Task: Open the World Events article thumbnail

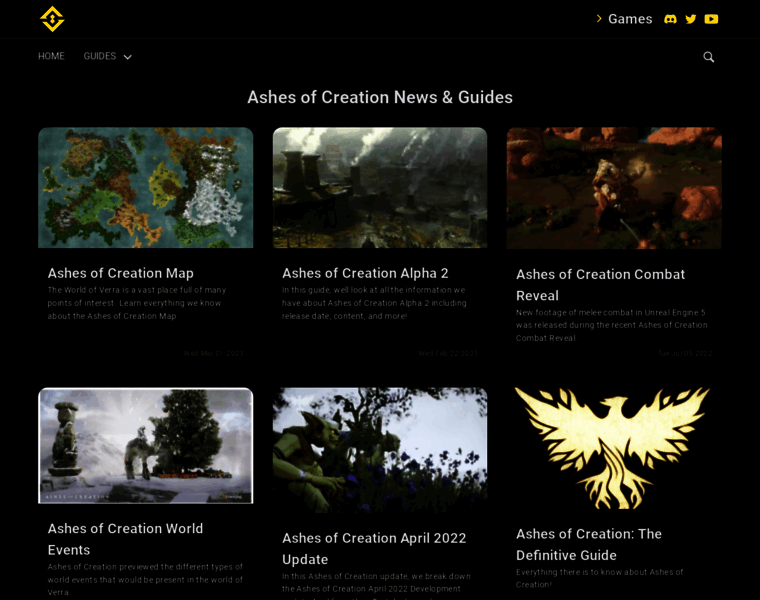Action: 145,445
